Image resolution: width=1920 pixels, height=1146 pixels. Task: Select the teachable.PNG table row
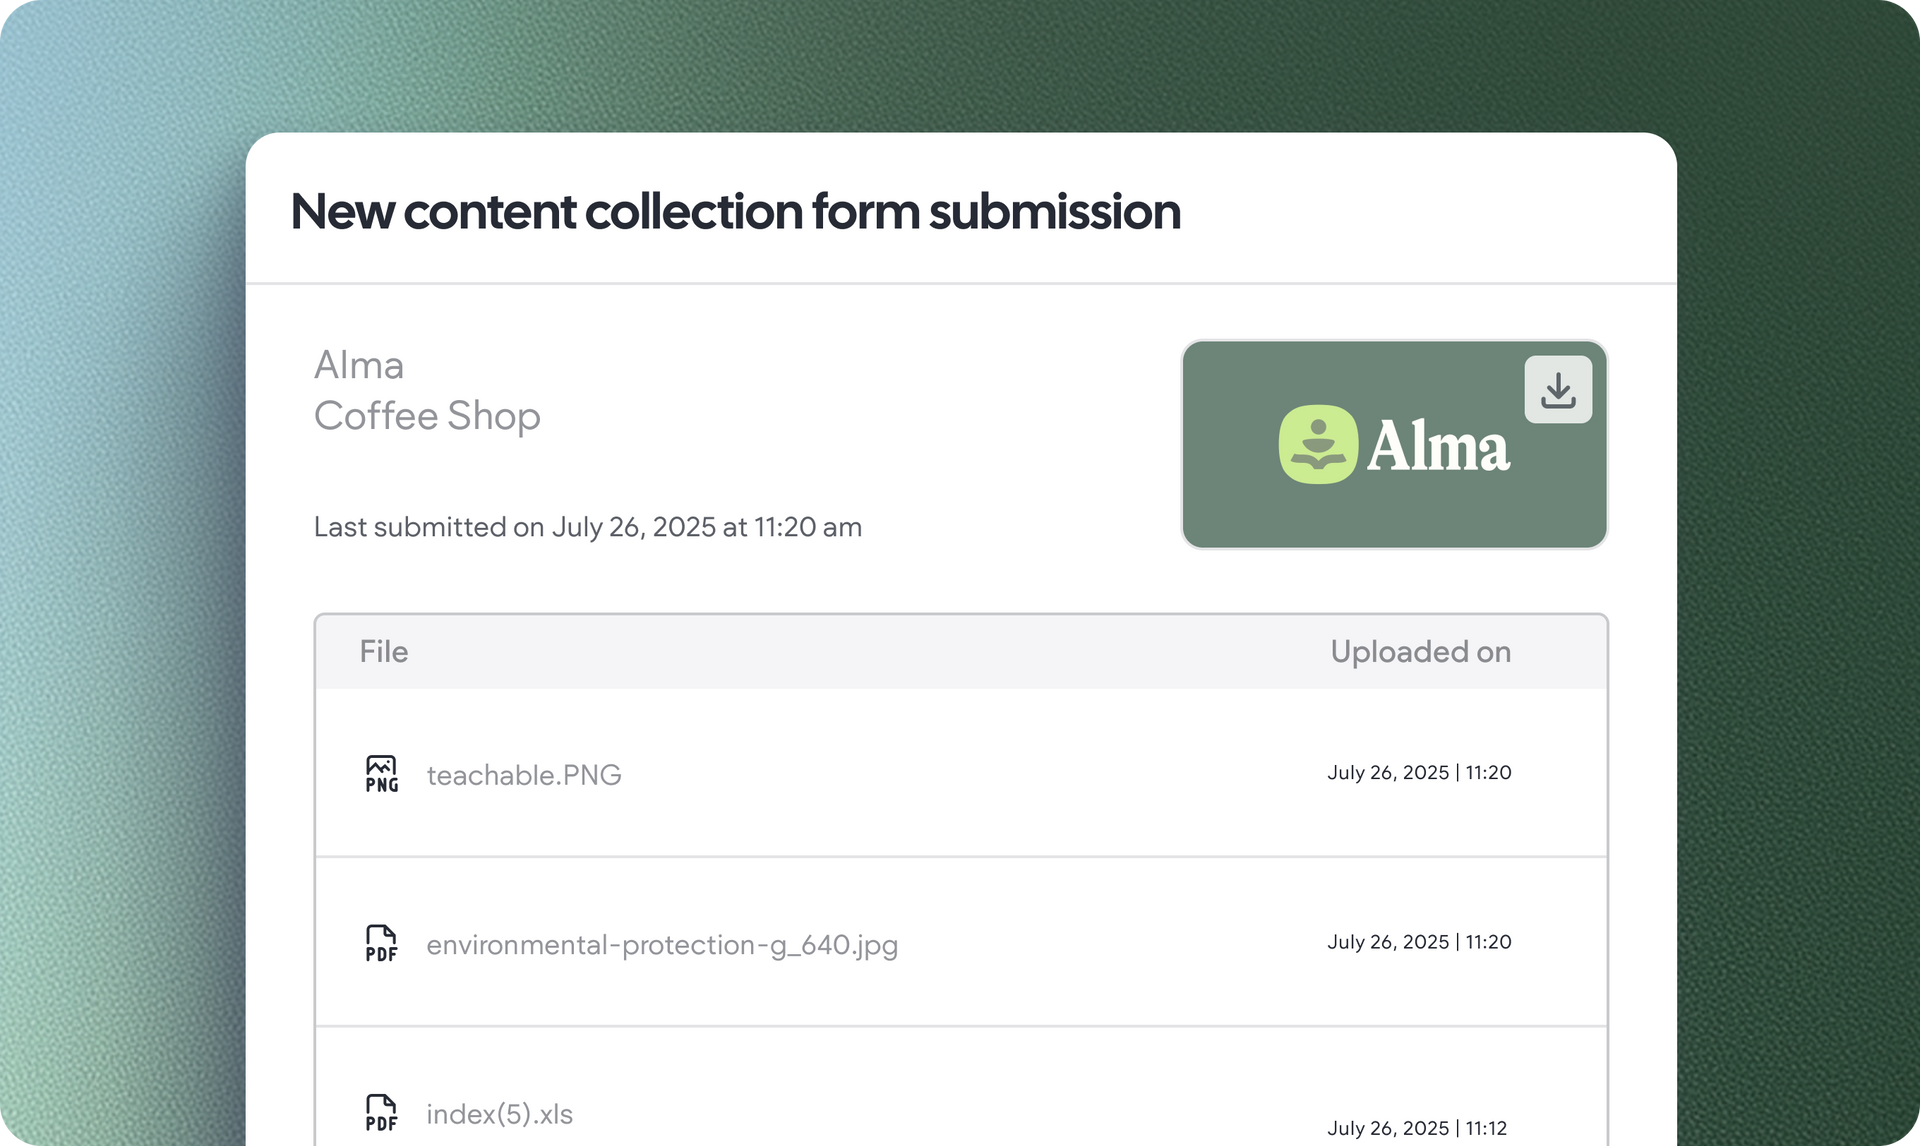pyautogui.click(x=961, y=772)
